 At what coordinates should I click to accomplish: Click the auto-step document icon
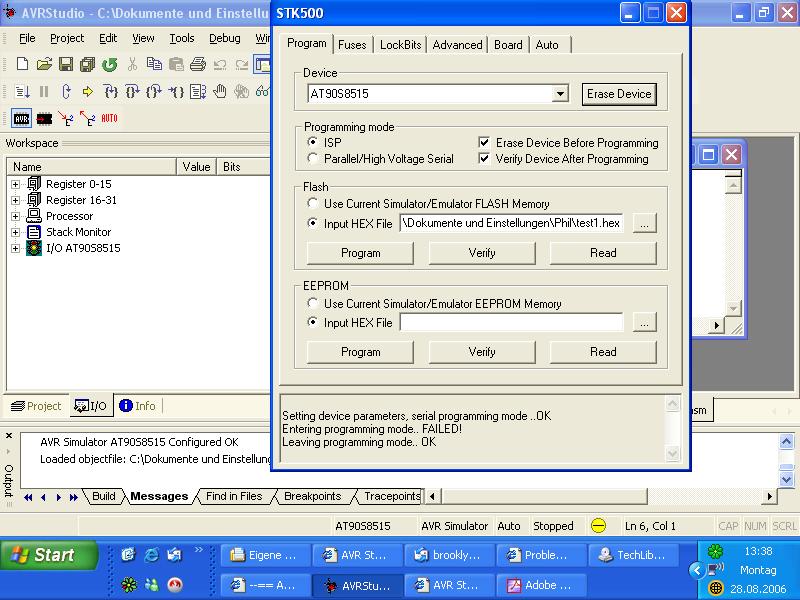tap(198, 92)
